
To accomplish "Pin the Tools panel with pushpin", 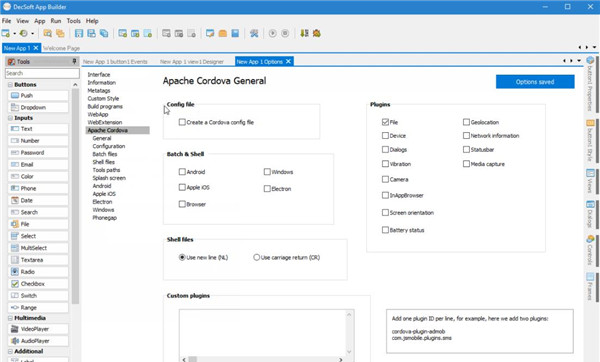I will coord(74,61).
